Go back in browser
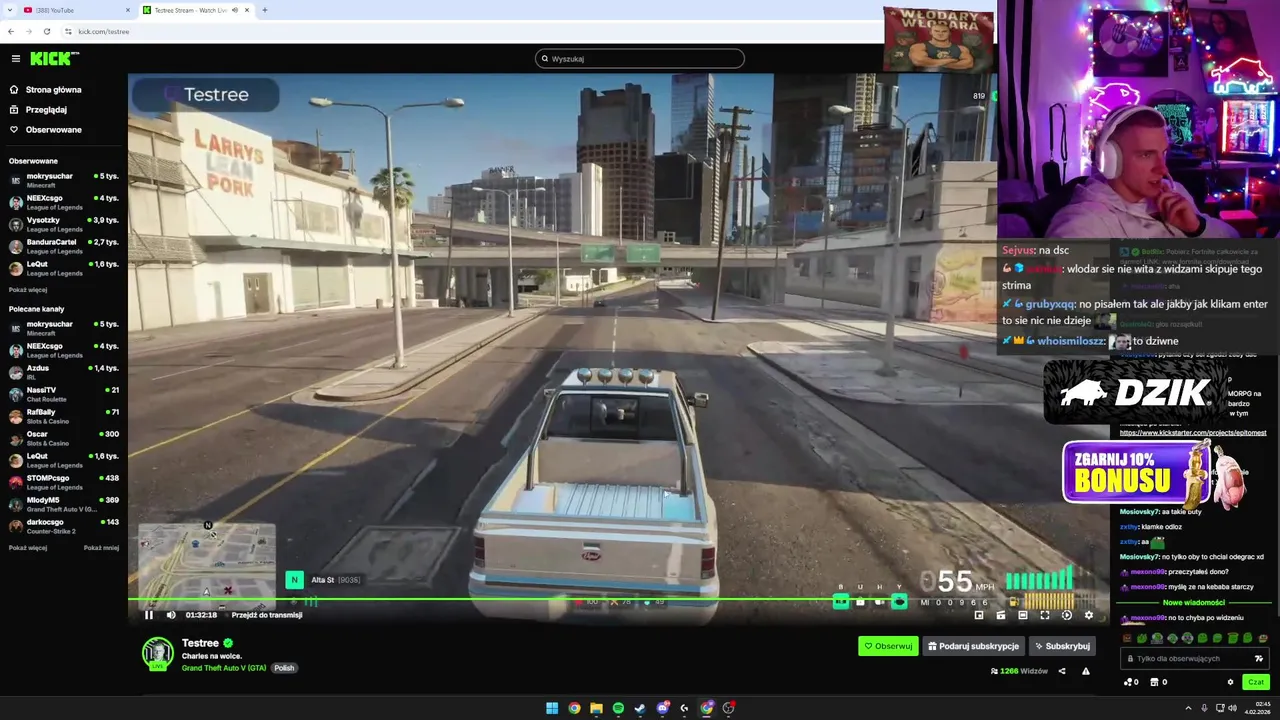This screenshot has width=1280, height=720. click(10, 31)
